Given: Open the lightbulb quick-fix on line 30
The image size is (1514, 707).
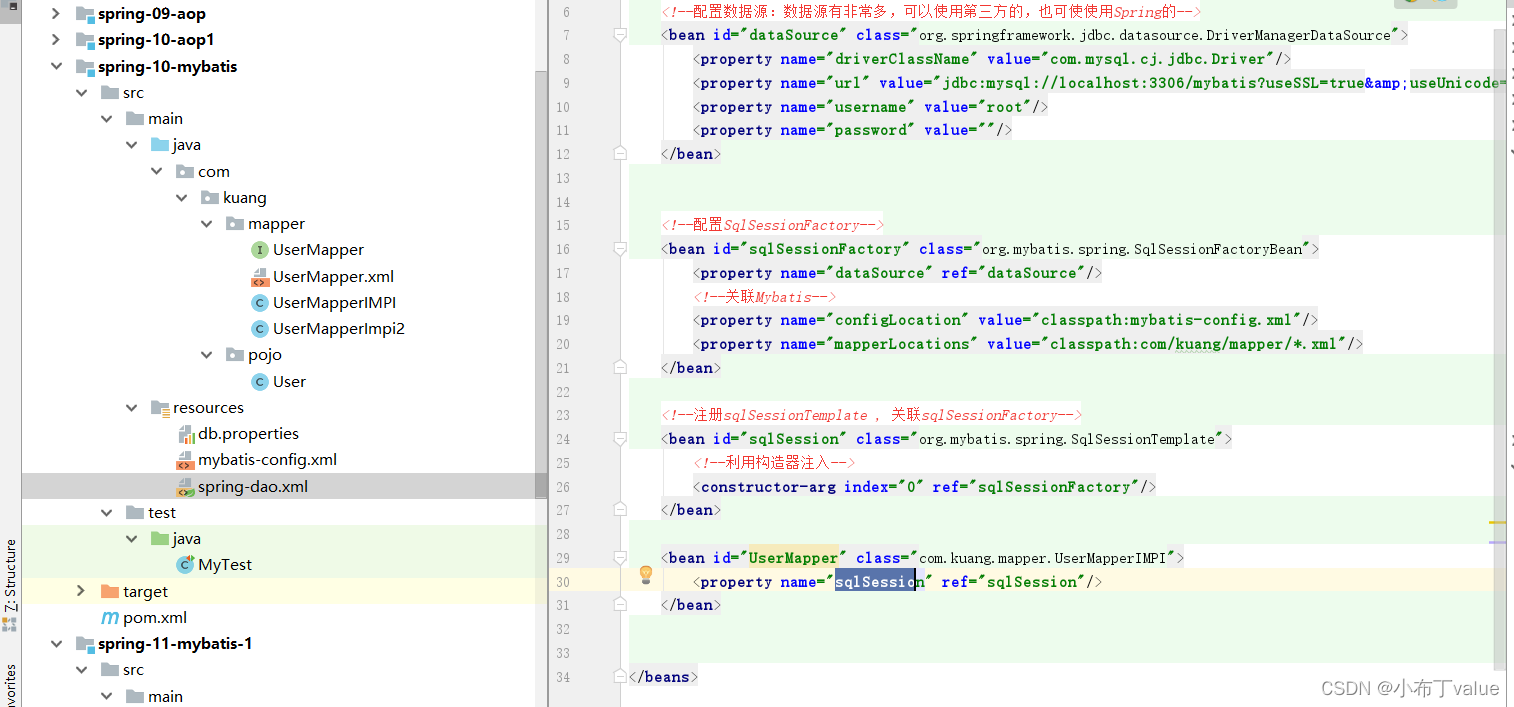Looking at the screenshot, I should (x=646, y=575).
